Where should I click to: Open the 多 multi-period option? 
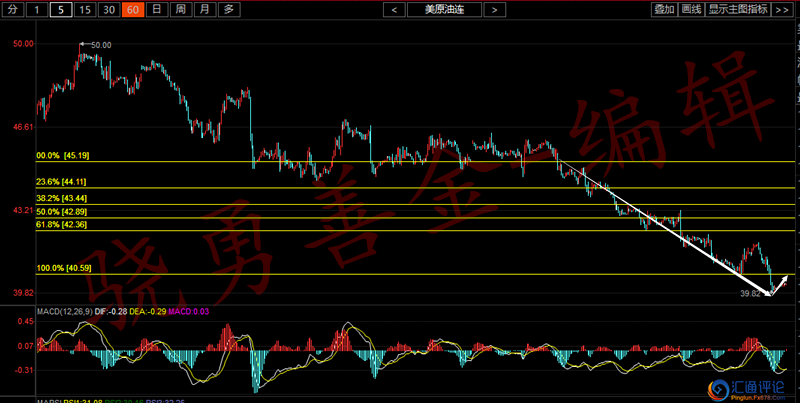[229, 9]
